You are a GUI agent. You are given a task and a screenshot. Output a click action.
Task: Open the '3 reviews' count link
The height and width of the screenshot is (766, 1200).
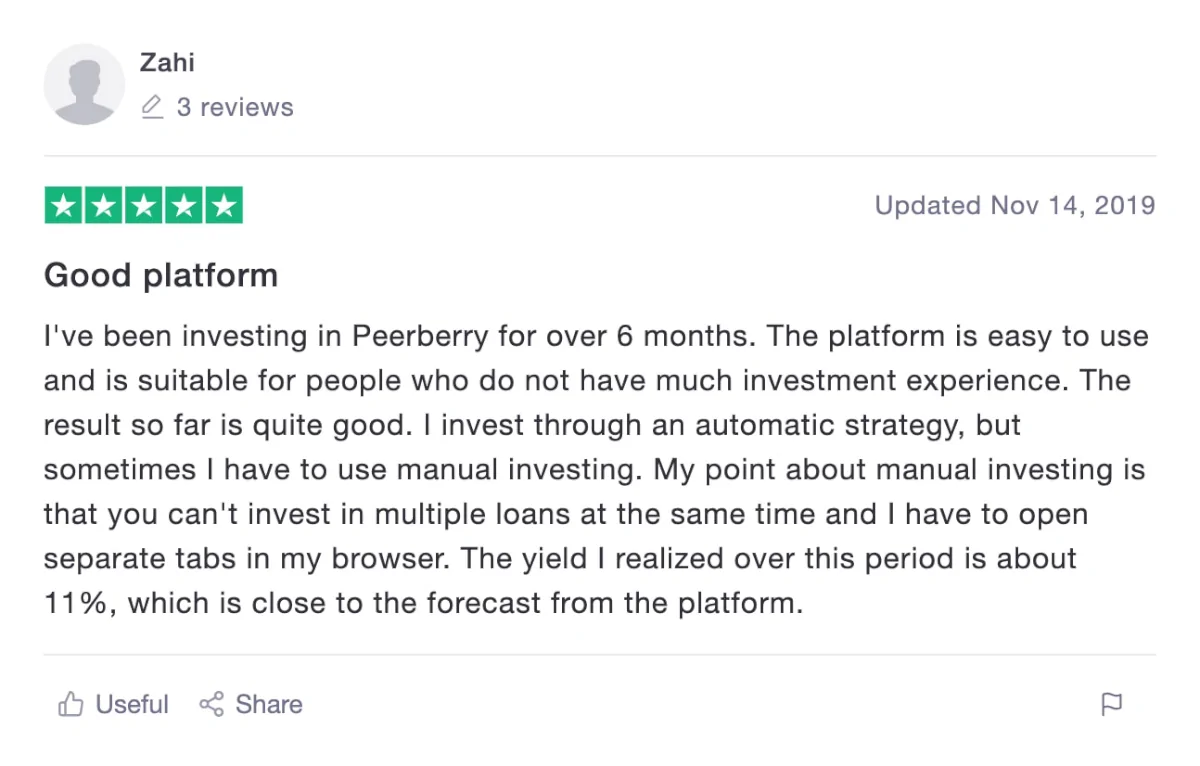[235, 107]
